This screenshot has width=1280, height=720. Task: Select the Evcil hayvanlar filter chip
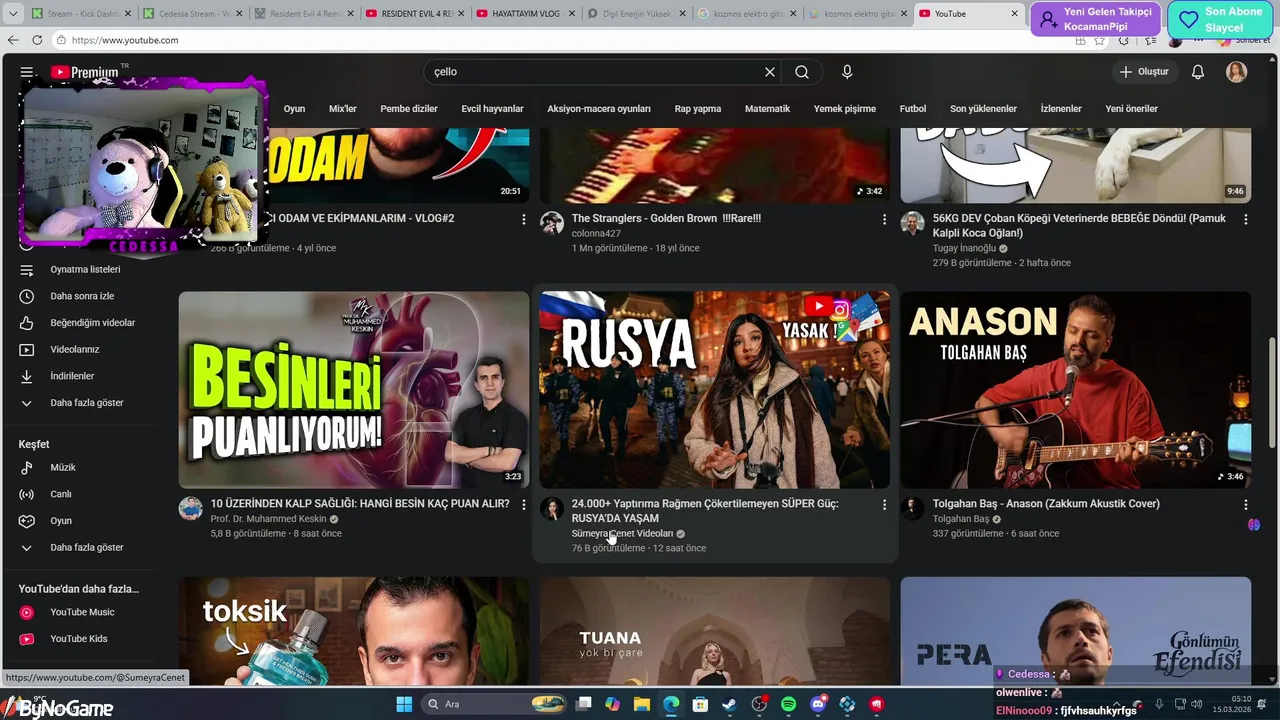point(492,109)
